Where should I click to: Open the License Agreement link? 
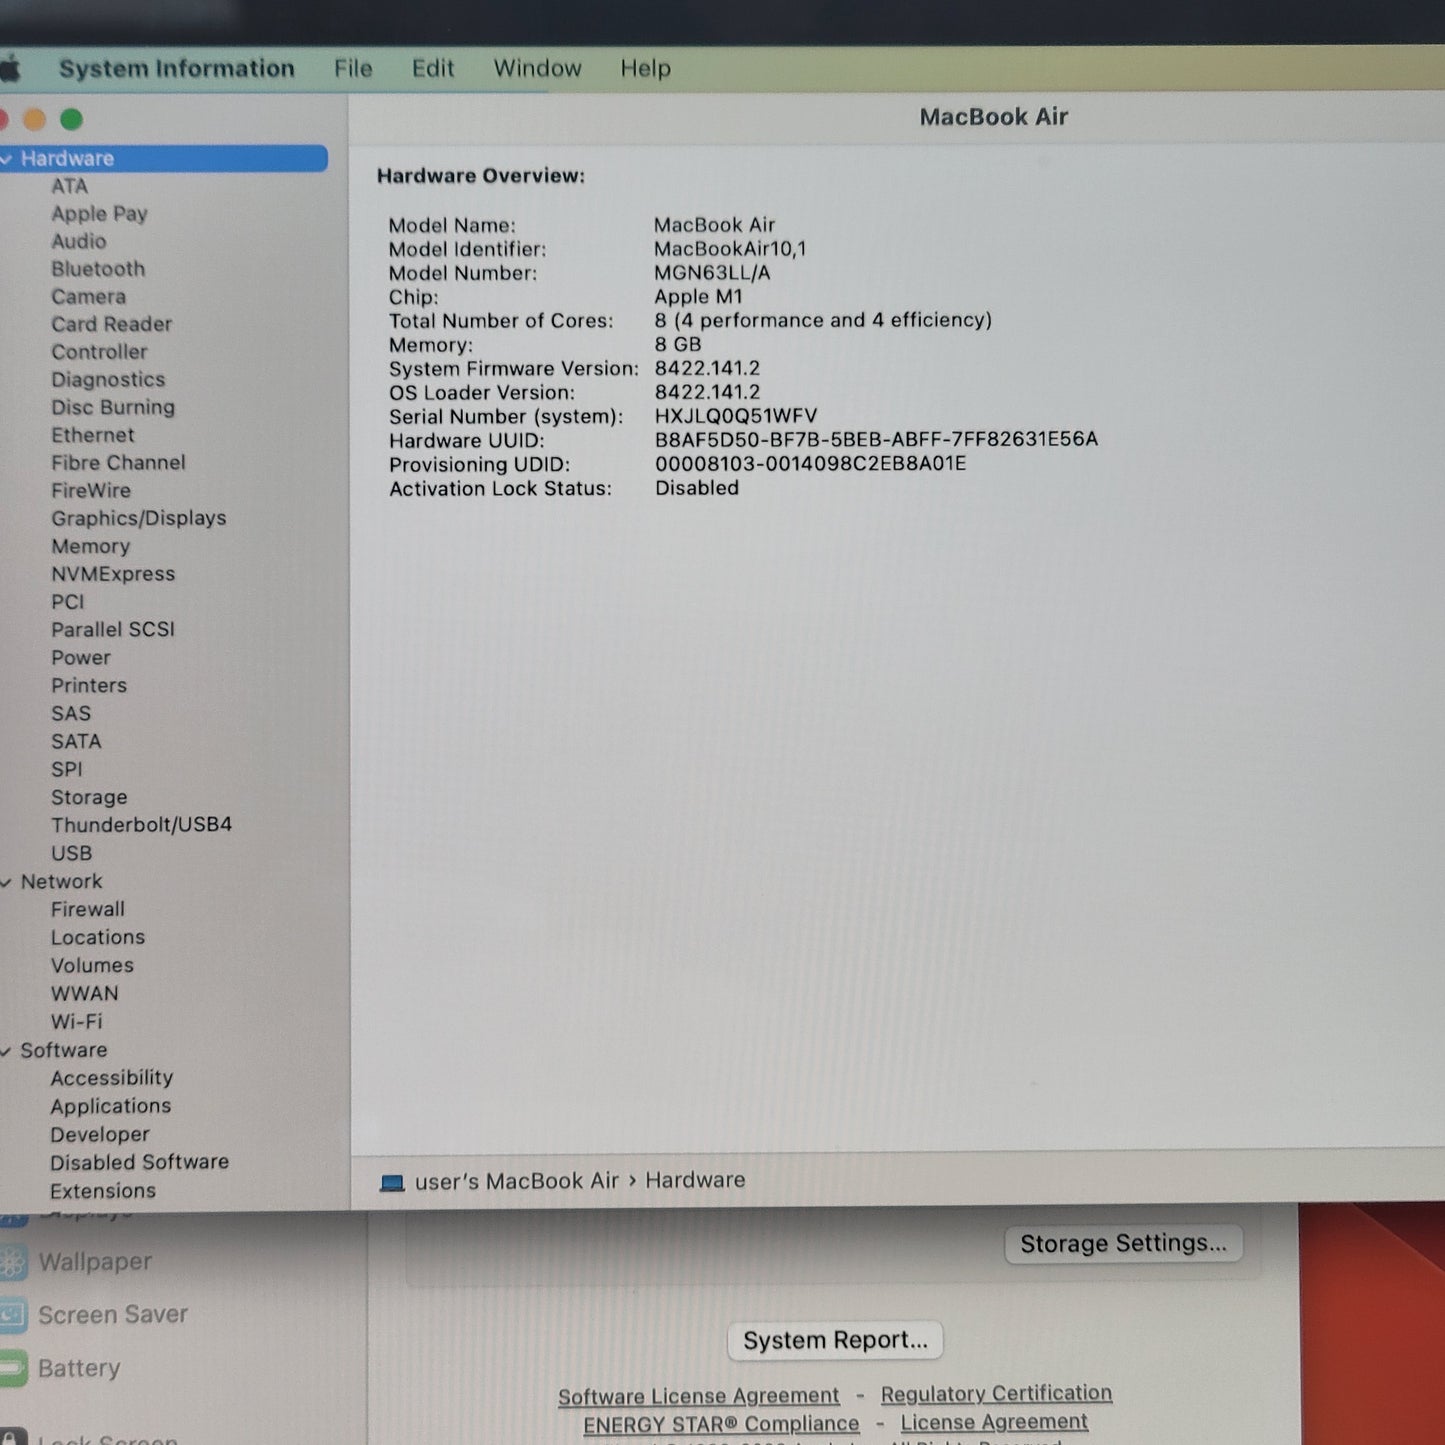[994, 1422]
